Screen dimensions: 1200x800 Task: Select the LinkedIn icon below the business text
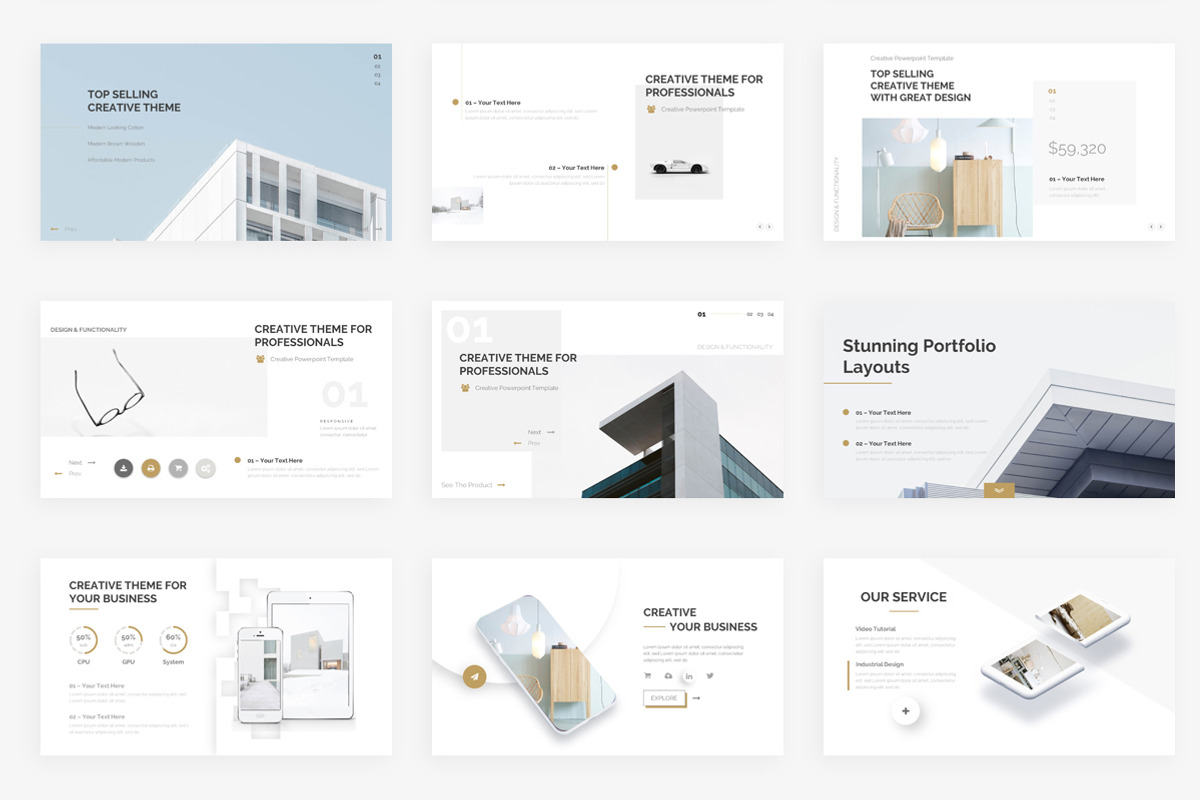tap(689, 677)
